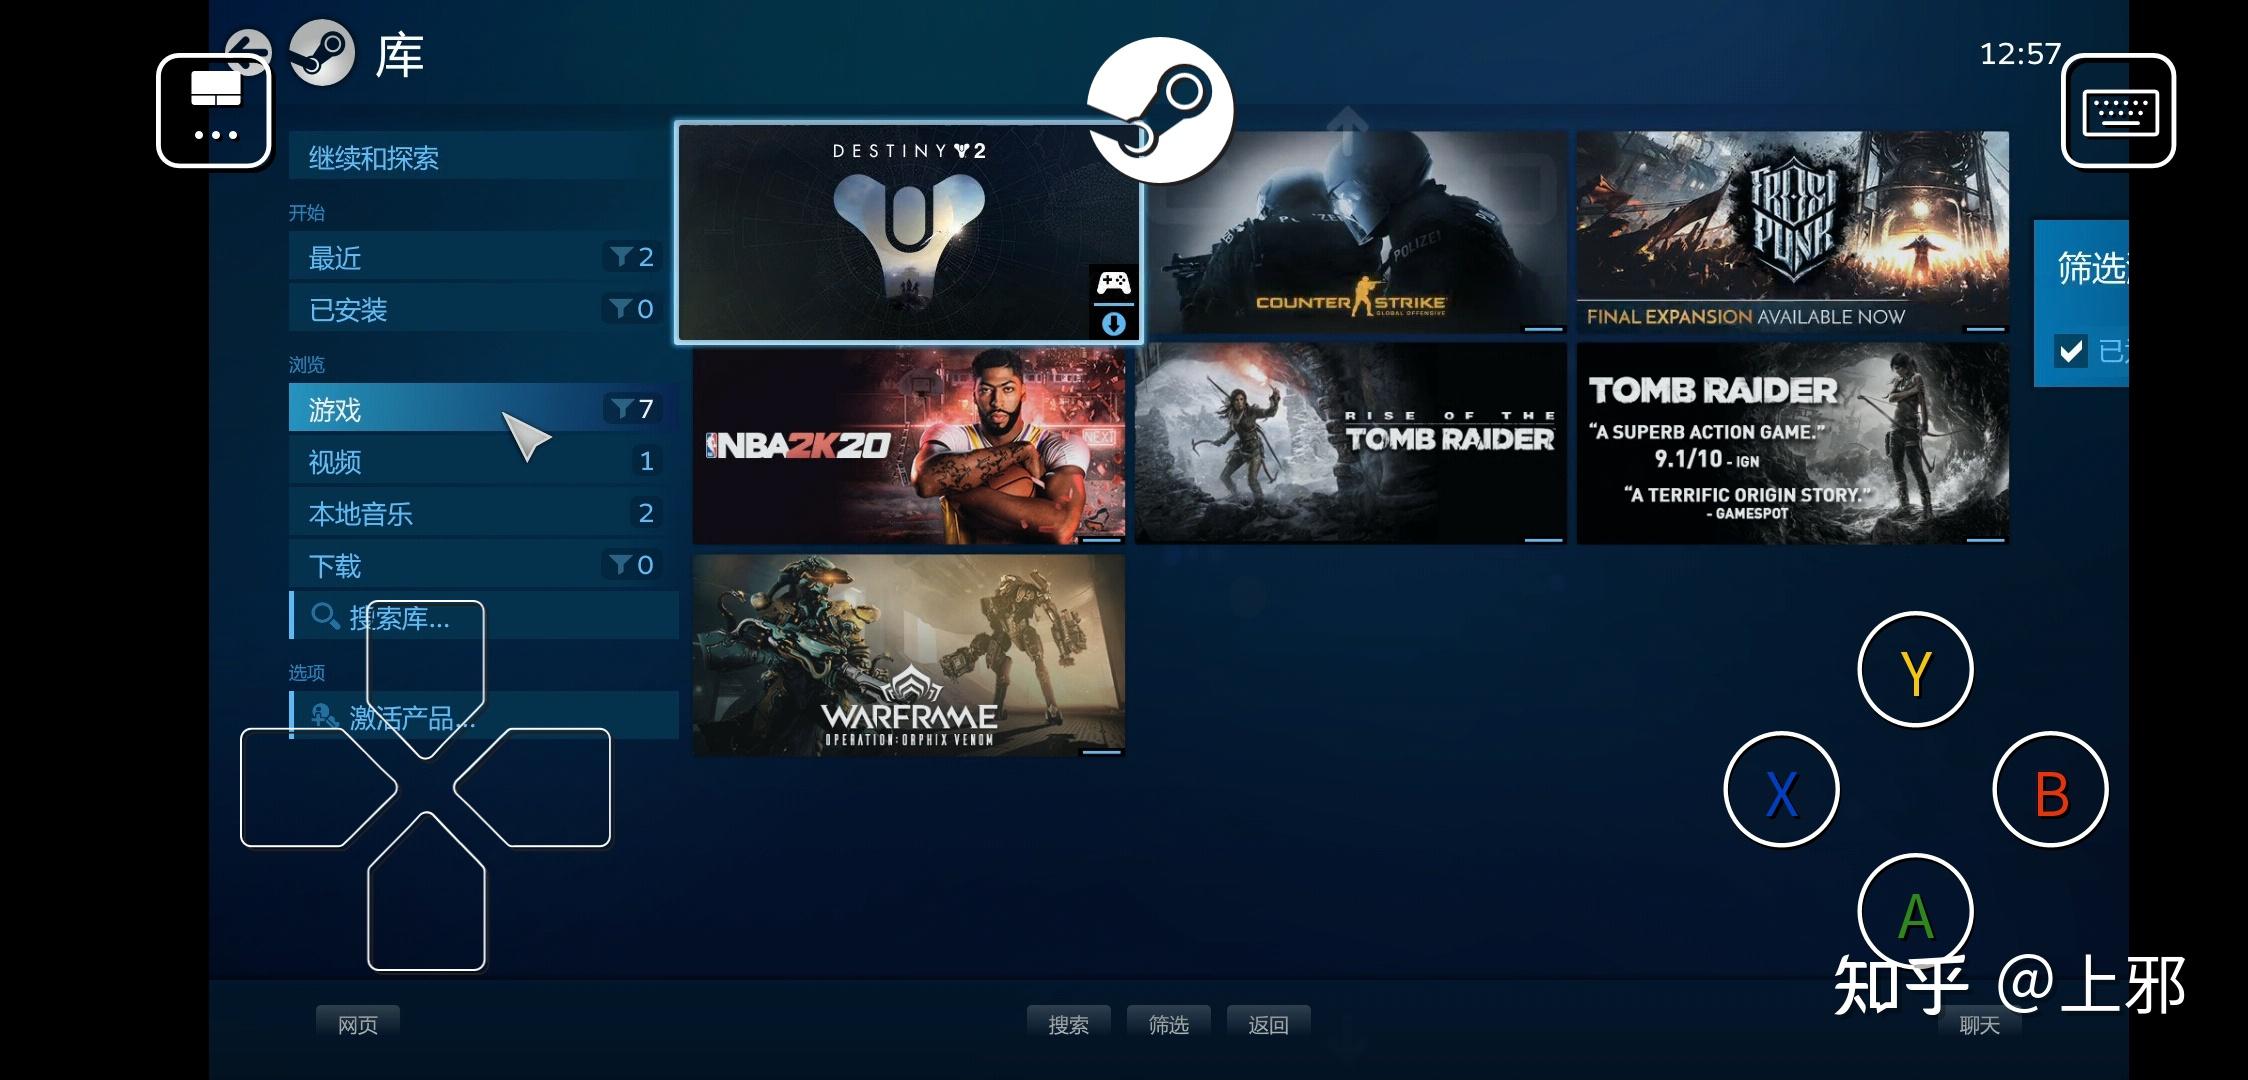Select NBA 2K20 game thumbnail

pyautogui.click(x=910, y=447)
